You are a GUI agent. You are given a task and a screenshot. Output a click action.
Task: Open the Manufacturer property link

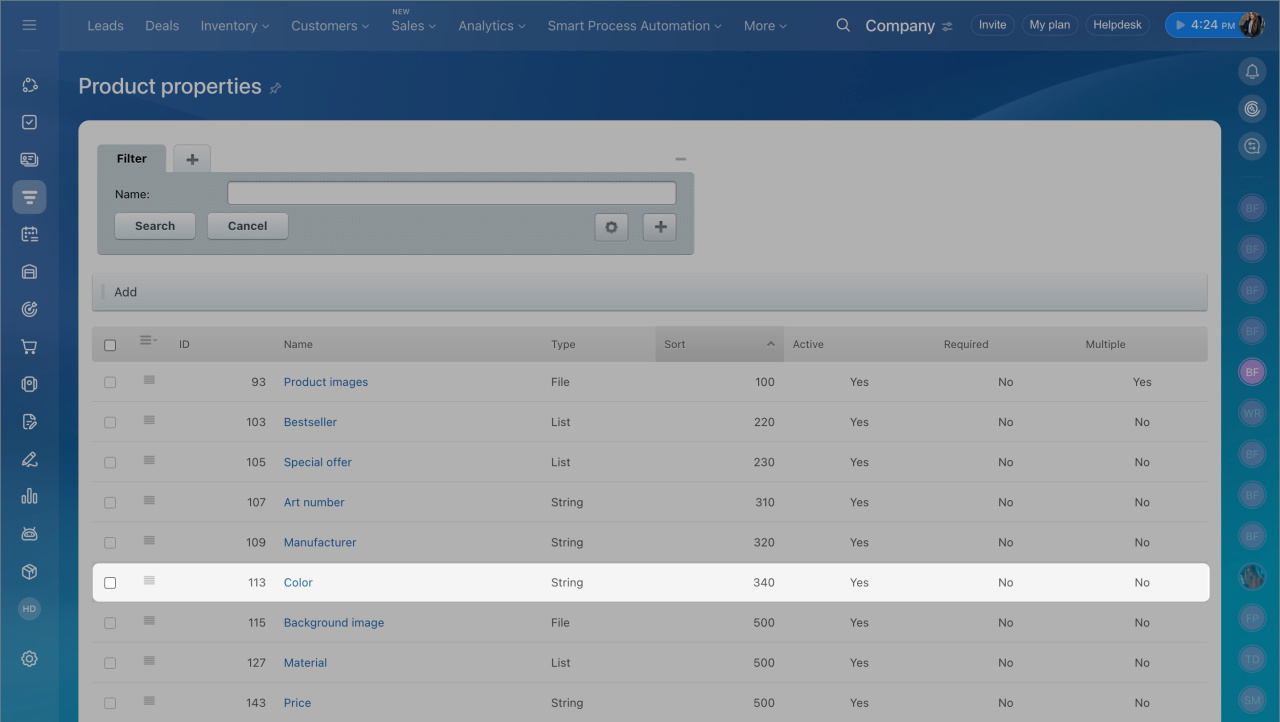point(320,542)
